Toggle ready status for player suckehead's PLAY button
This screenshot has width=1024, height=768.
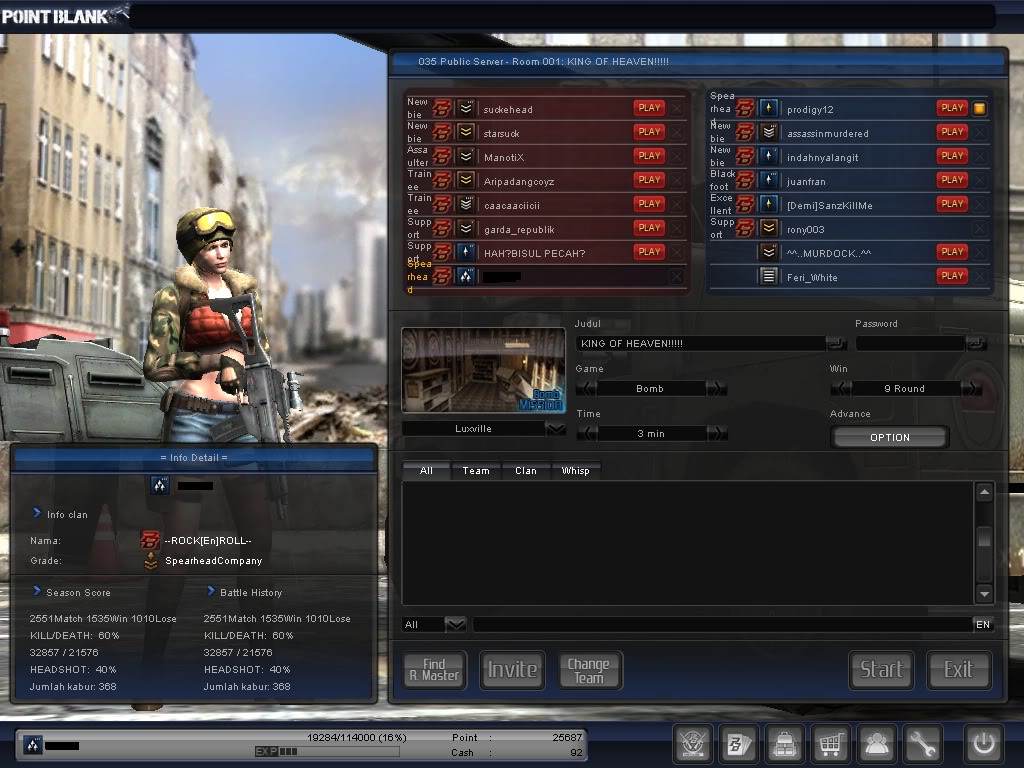(648, 108)
